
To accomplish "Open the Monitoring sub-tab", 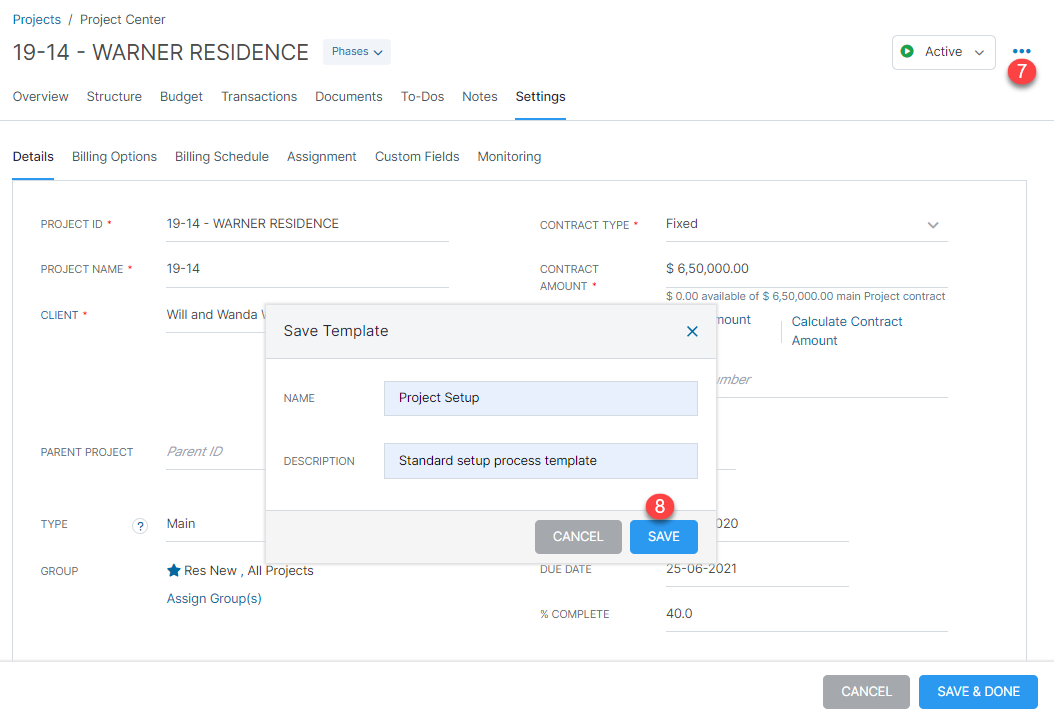I will (x=509, y=157).
